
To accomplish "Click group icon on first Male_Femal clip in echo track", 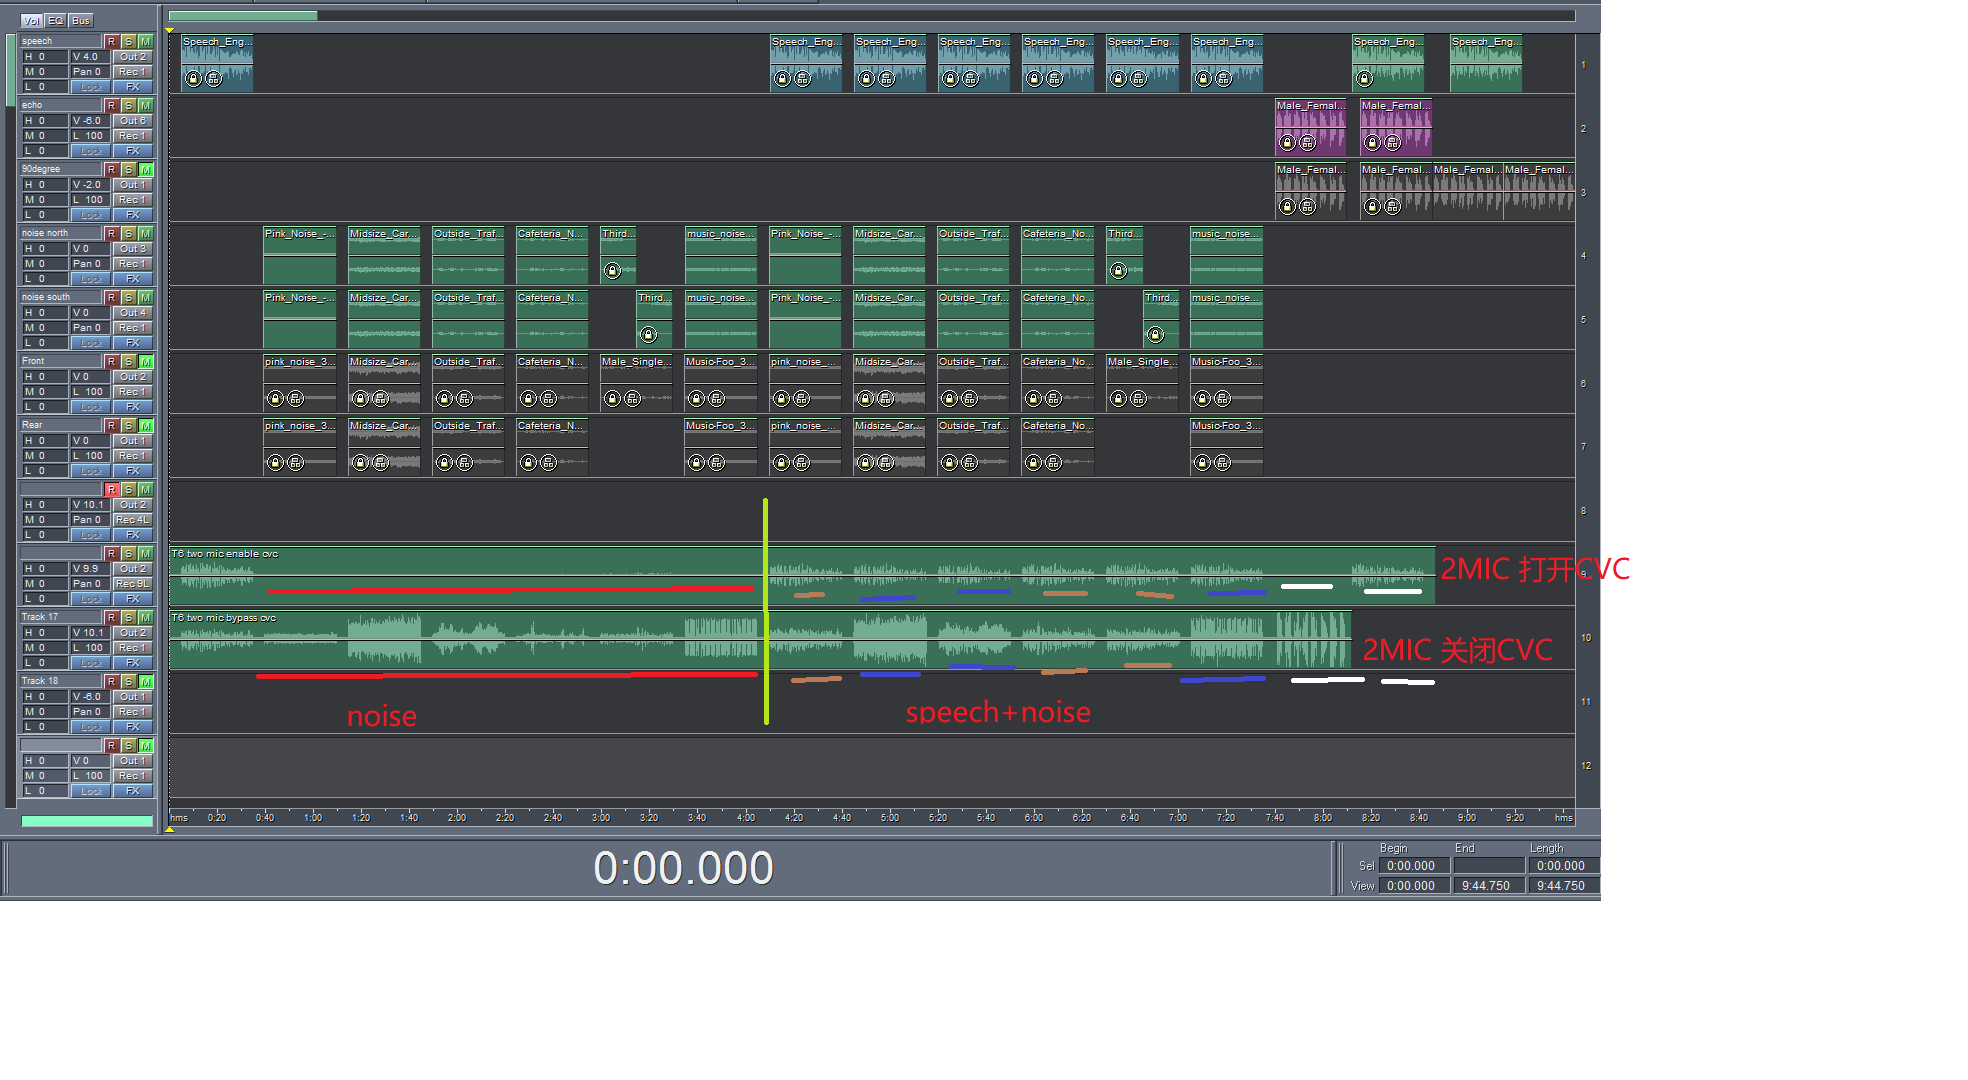I will (1307, 142).
